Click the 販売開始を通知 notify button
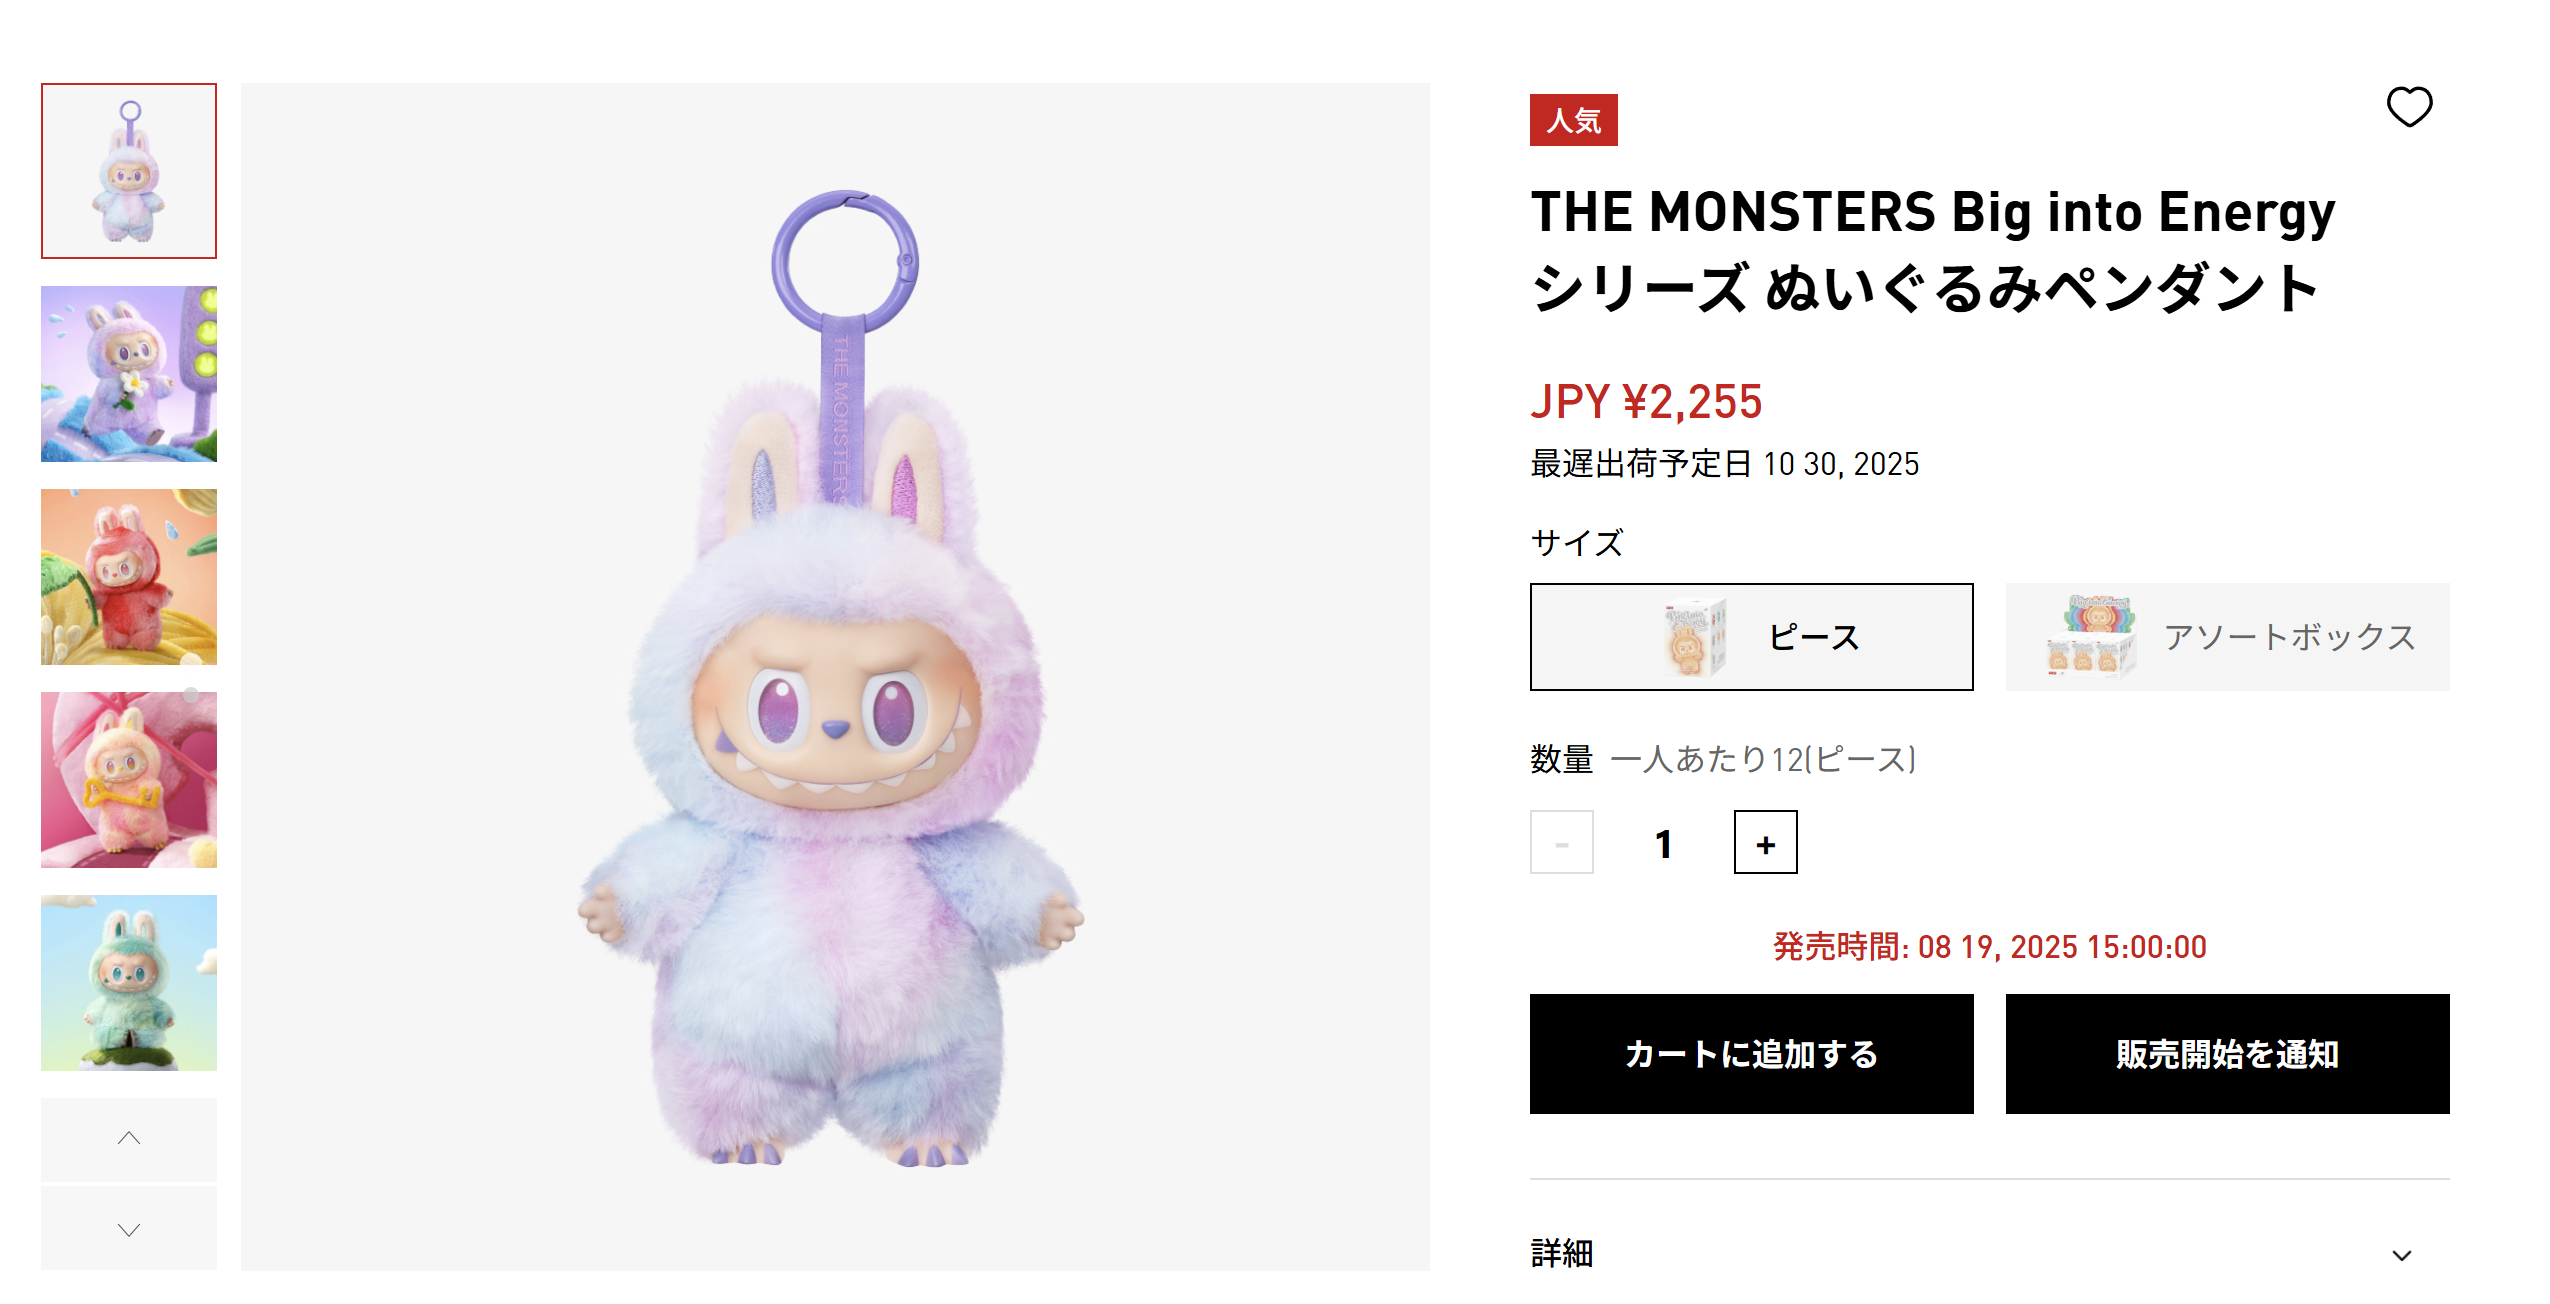 click(2227, 1053)
